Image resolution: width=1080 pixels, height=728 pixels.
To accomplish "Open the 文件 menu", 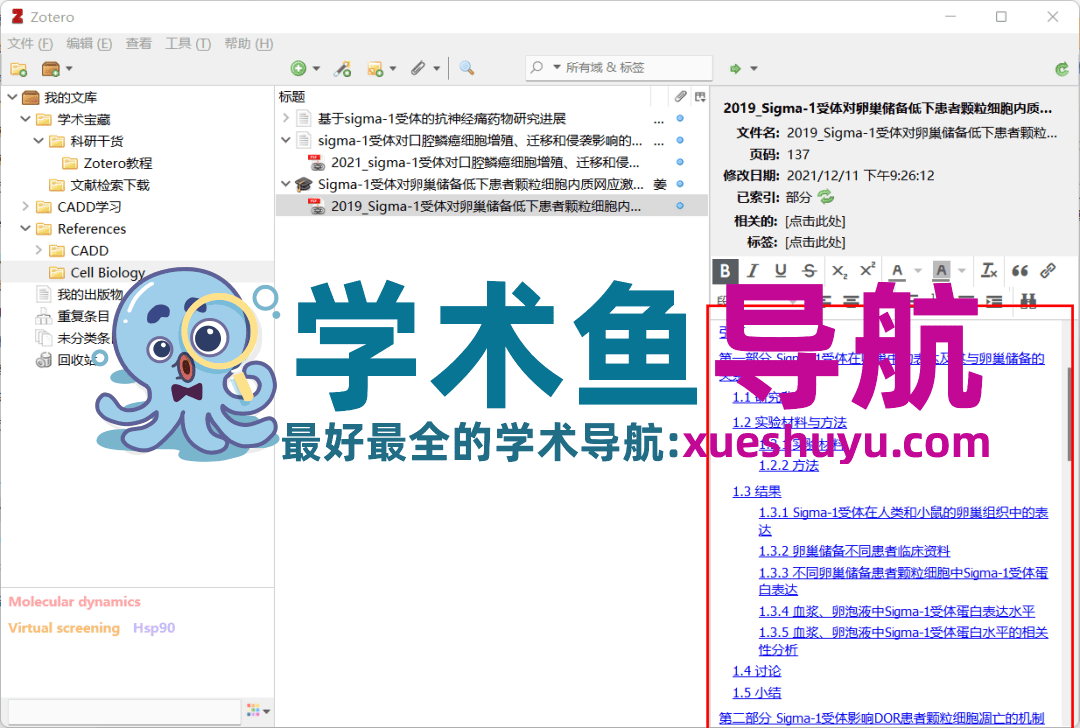I will pyautogui.click(x=28, y=44).
